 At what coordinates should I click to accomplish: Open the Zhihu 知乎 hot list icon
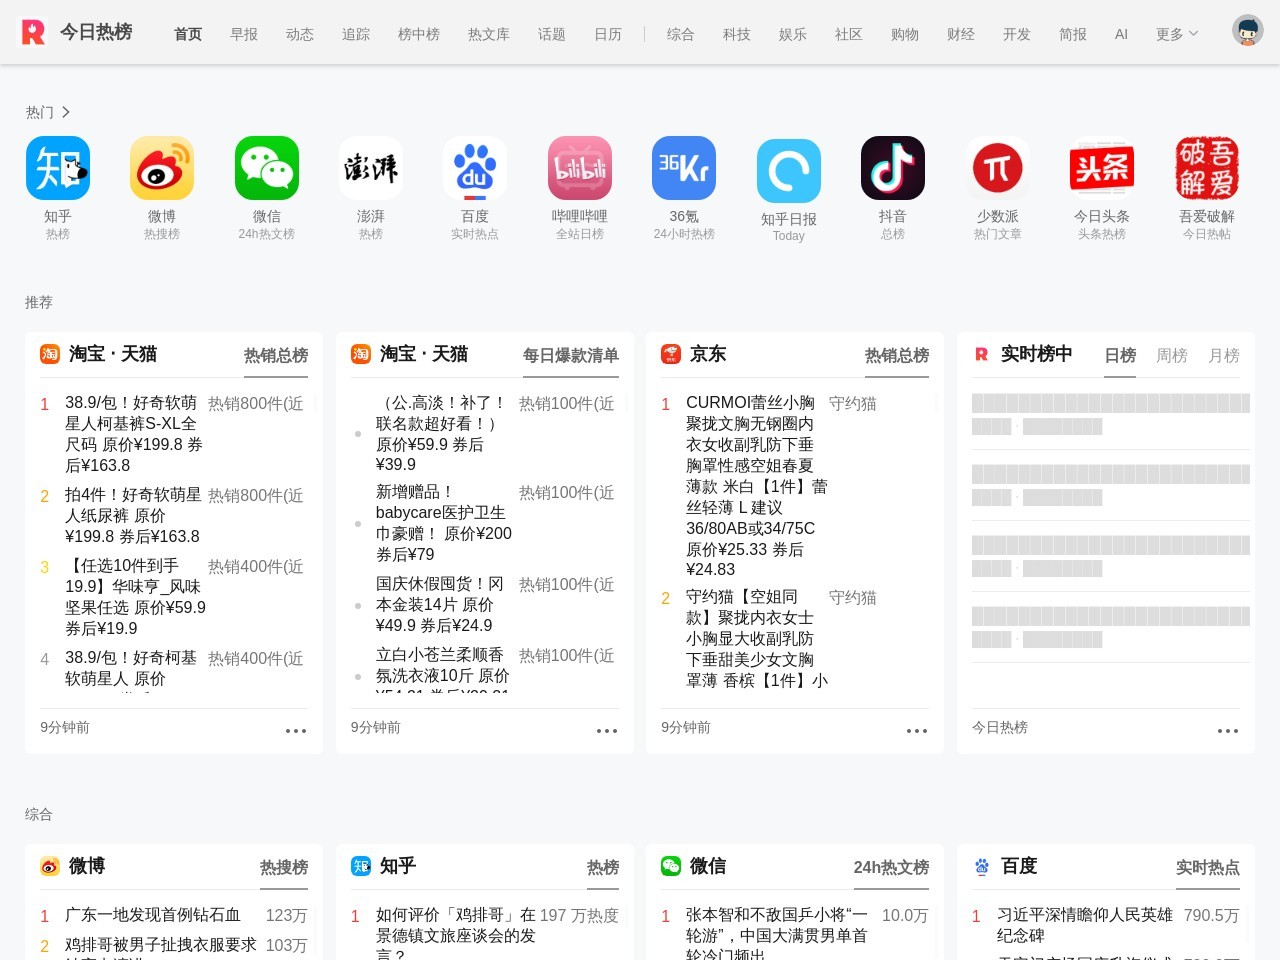click(57, 169)
